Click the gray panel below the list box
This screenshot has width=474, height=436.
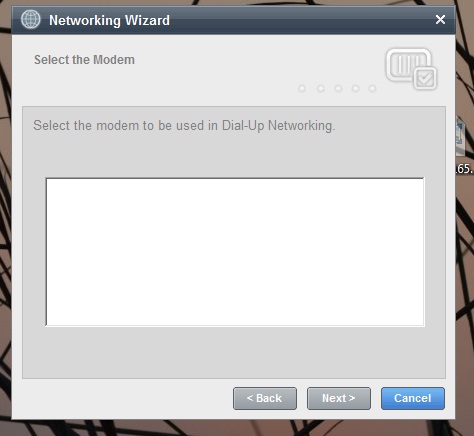pos(234,352)
